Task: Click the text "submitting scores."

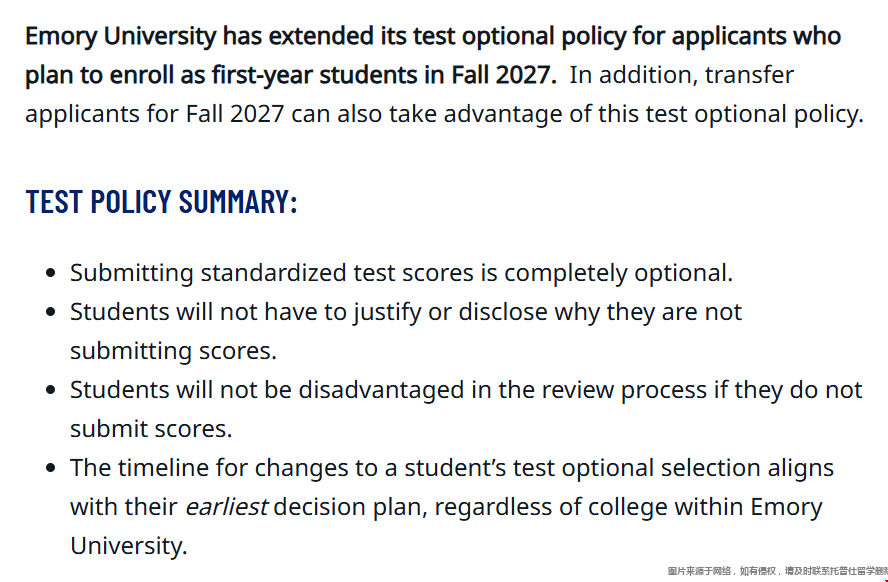Action: point(173,351)
